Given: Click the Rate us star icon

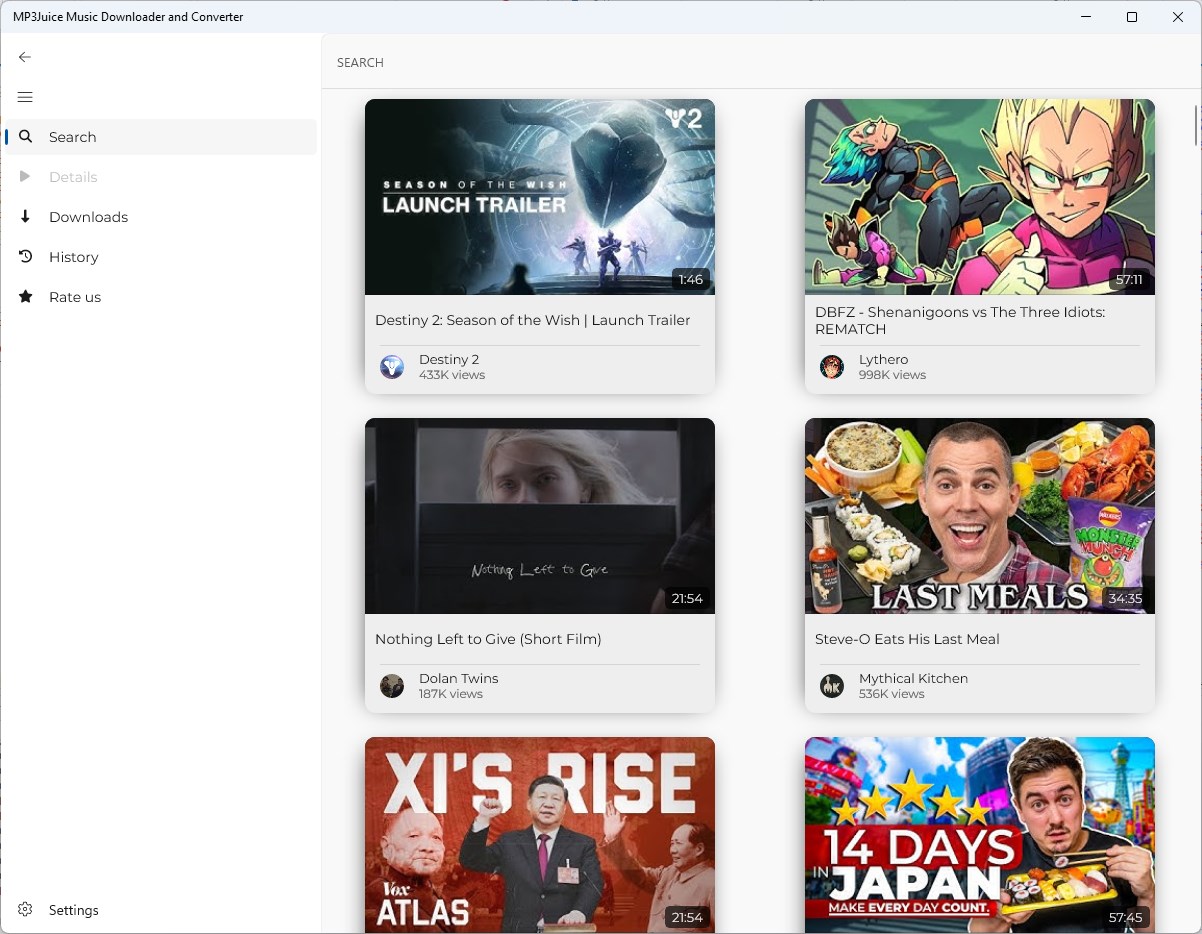Looking at the screenshot, I should [x=26, y=297].
